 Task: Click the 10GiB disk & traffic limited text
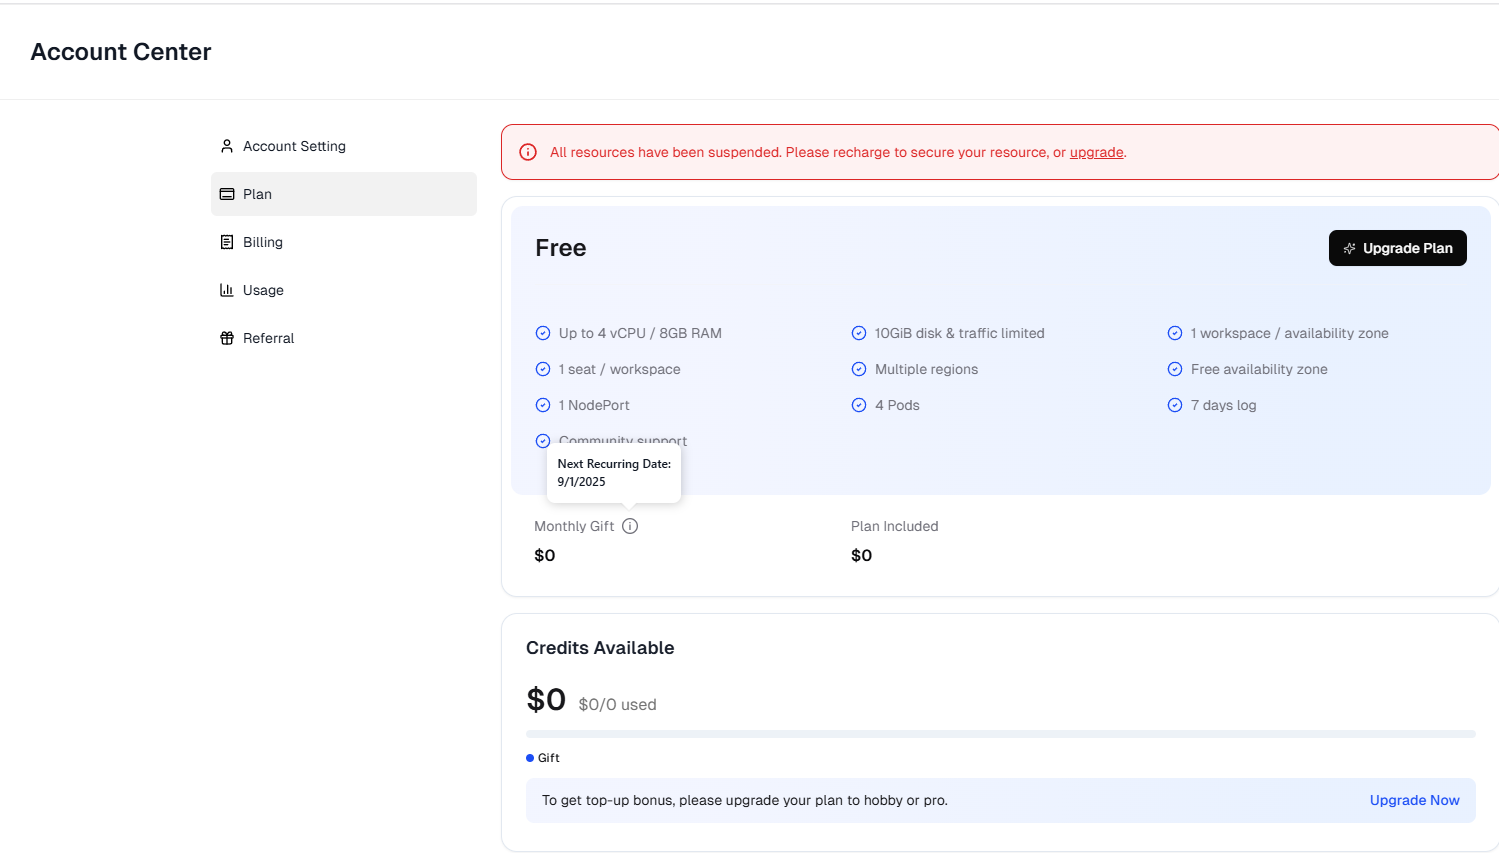(x=960, y=333)
